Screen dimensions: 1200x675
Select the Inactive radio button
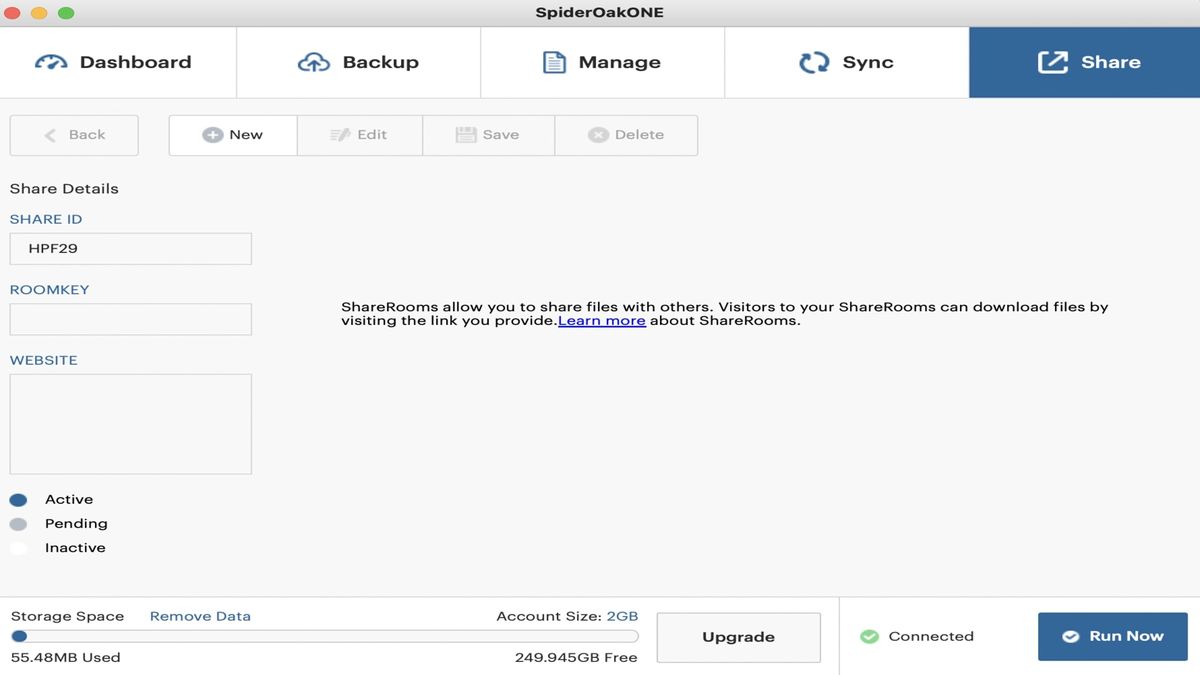point(18,547)
